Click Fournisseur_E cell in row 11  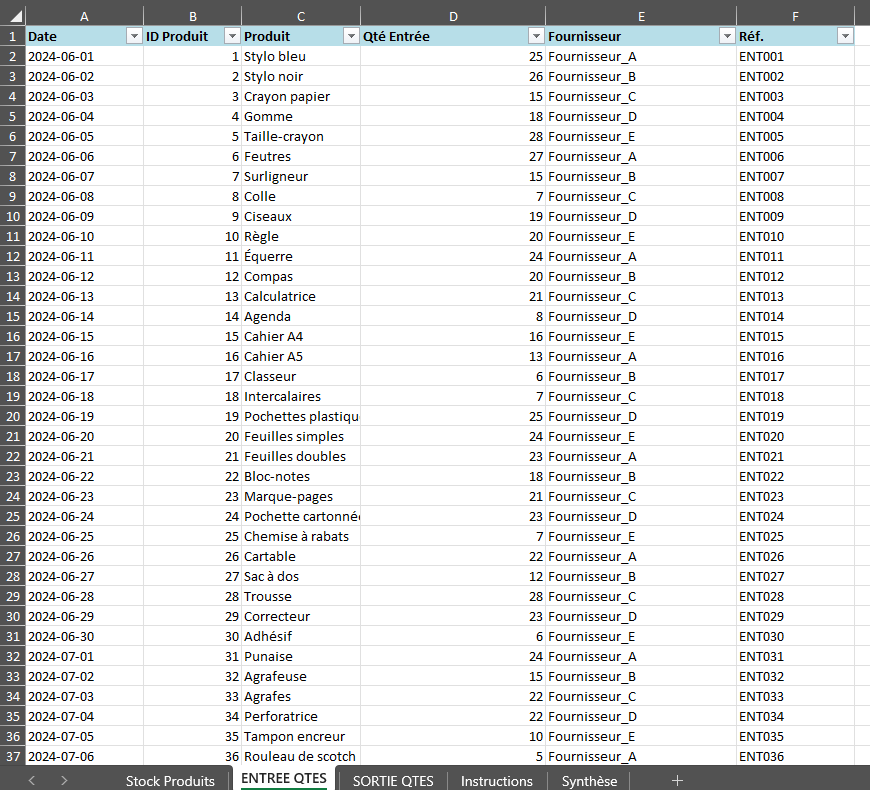tap(641, 236)
